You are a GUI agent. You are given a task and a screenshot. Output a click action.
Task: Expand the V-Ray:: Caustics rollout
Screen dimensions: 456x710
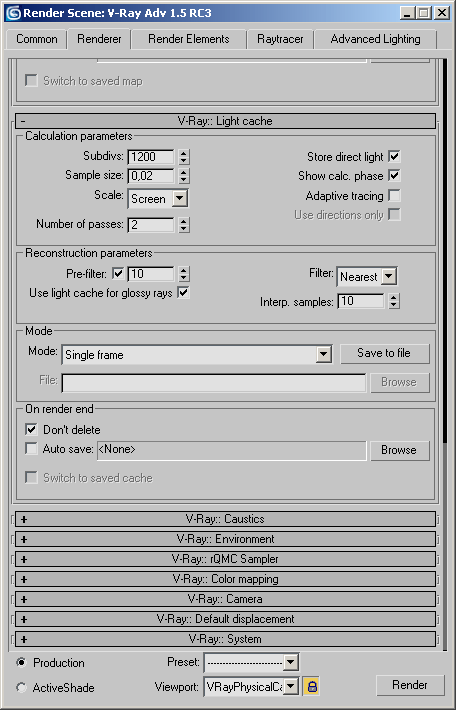(225, 519)
